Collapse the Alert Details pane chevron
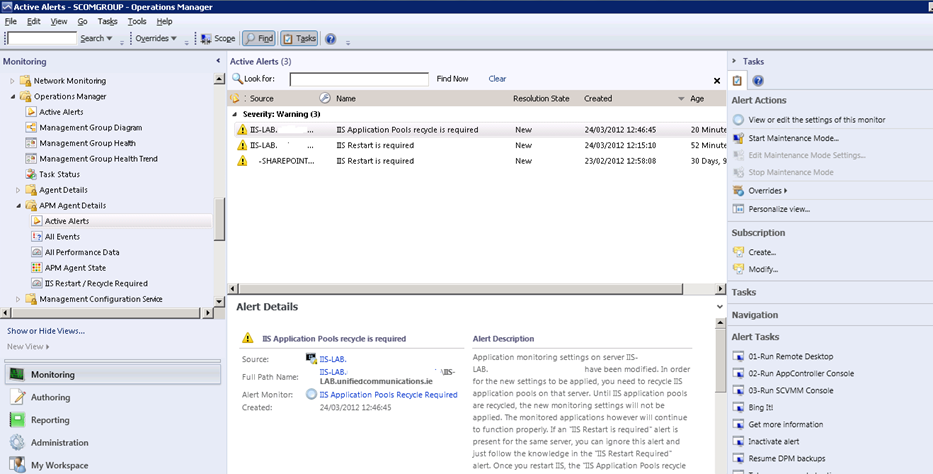Viewport: 933px width, 474px height. pos(719,307)
